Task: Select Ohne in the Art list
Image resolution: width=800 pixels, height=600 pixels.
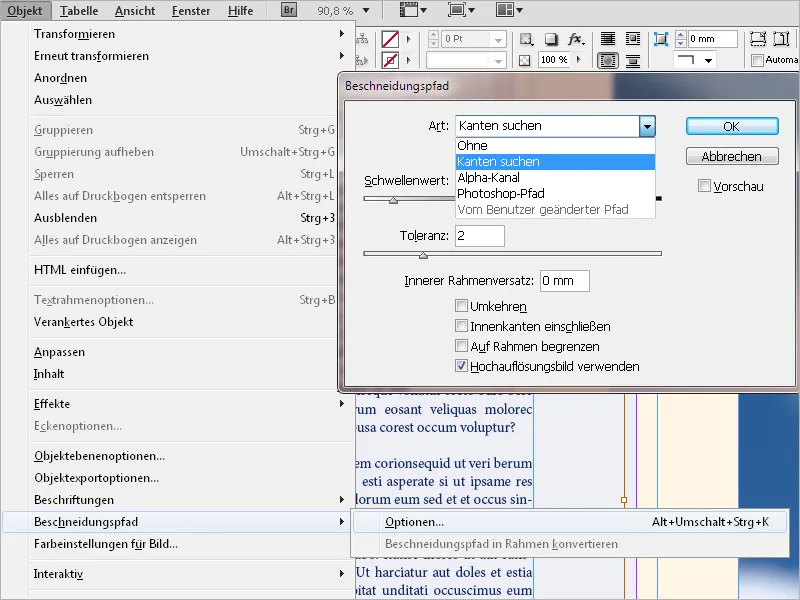Action: click(x=555, y=146)
